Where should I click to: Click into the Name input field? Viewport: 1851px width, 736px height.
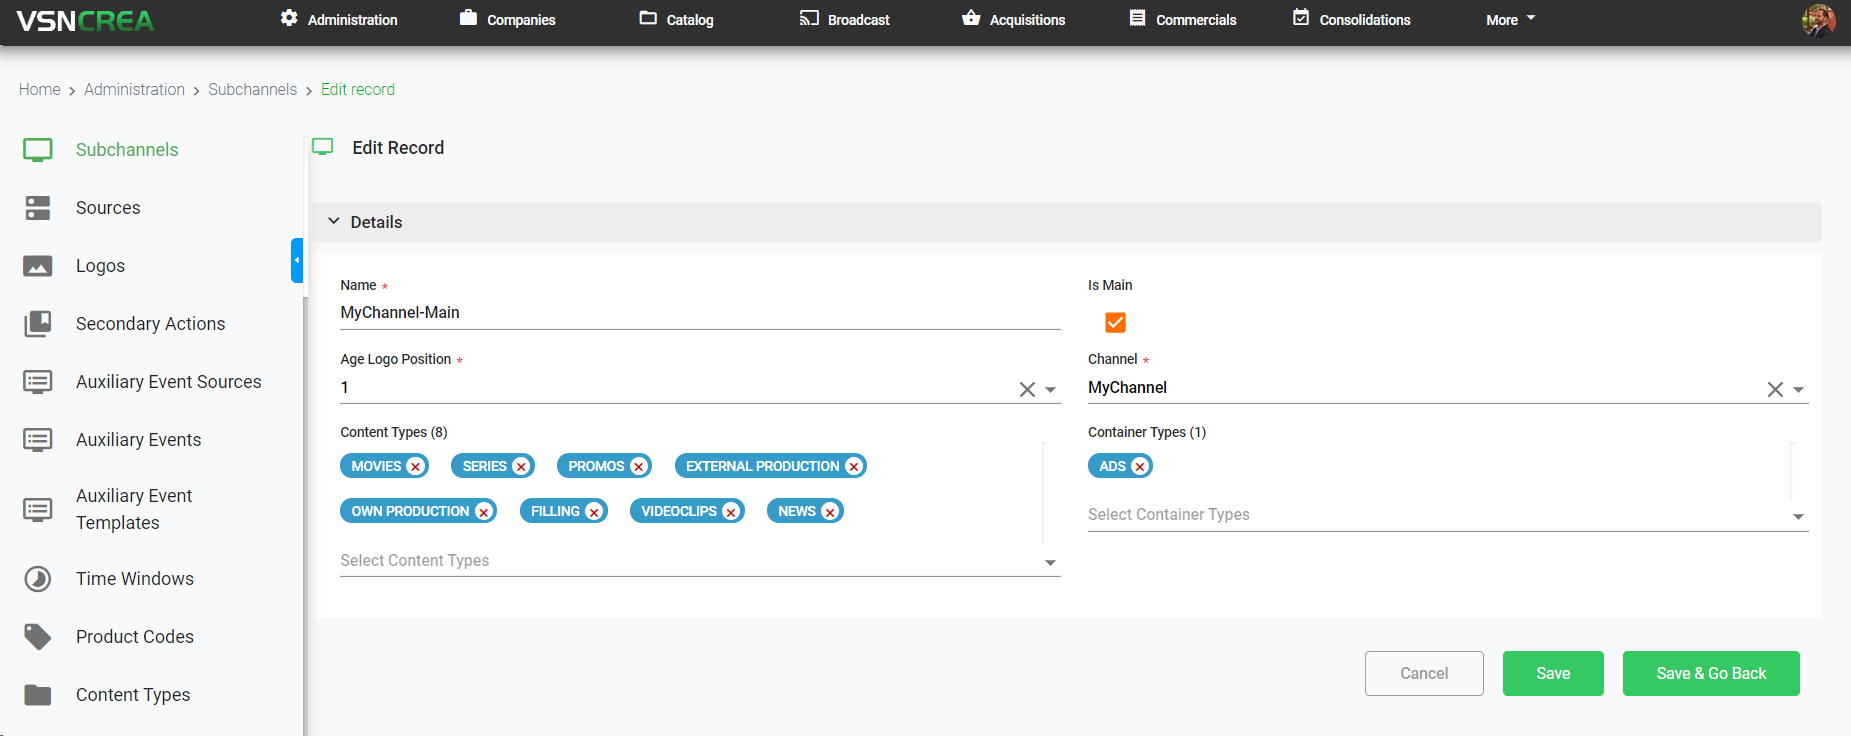[x=699, y=313]
